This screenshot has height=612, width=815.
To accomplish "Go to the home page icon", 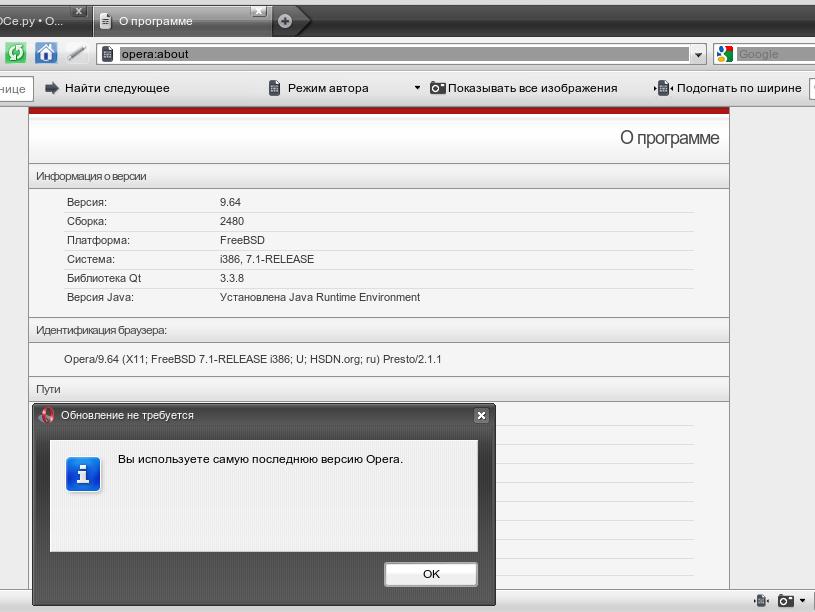I will click(46, 53).
